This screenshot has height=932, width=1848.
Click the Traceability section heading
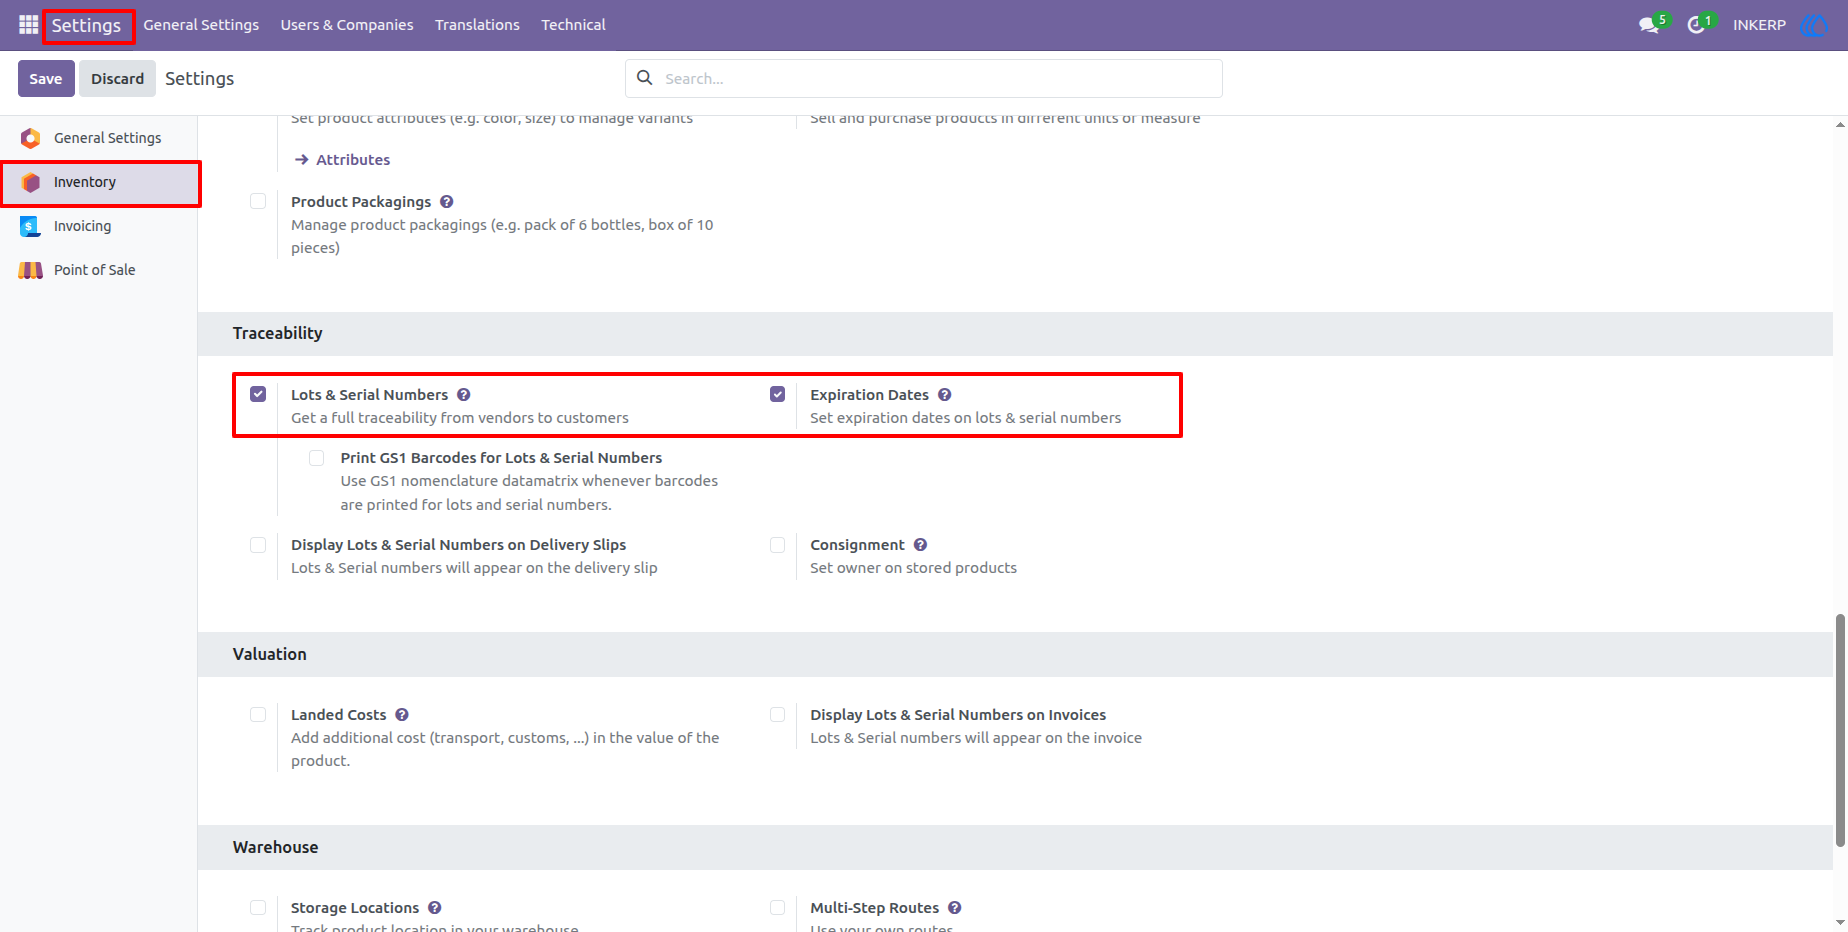278,333
